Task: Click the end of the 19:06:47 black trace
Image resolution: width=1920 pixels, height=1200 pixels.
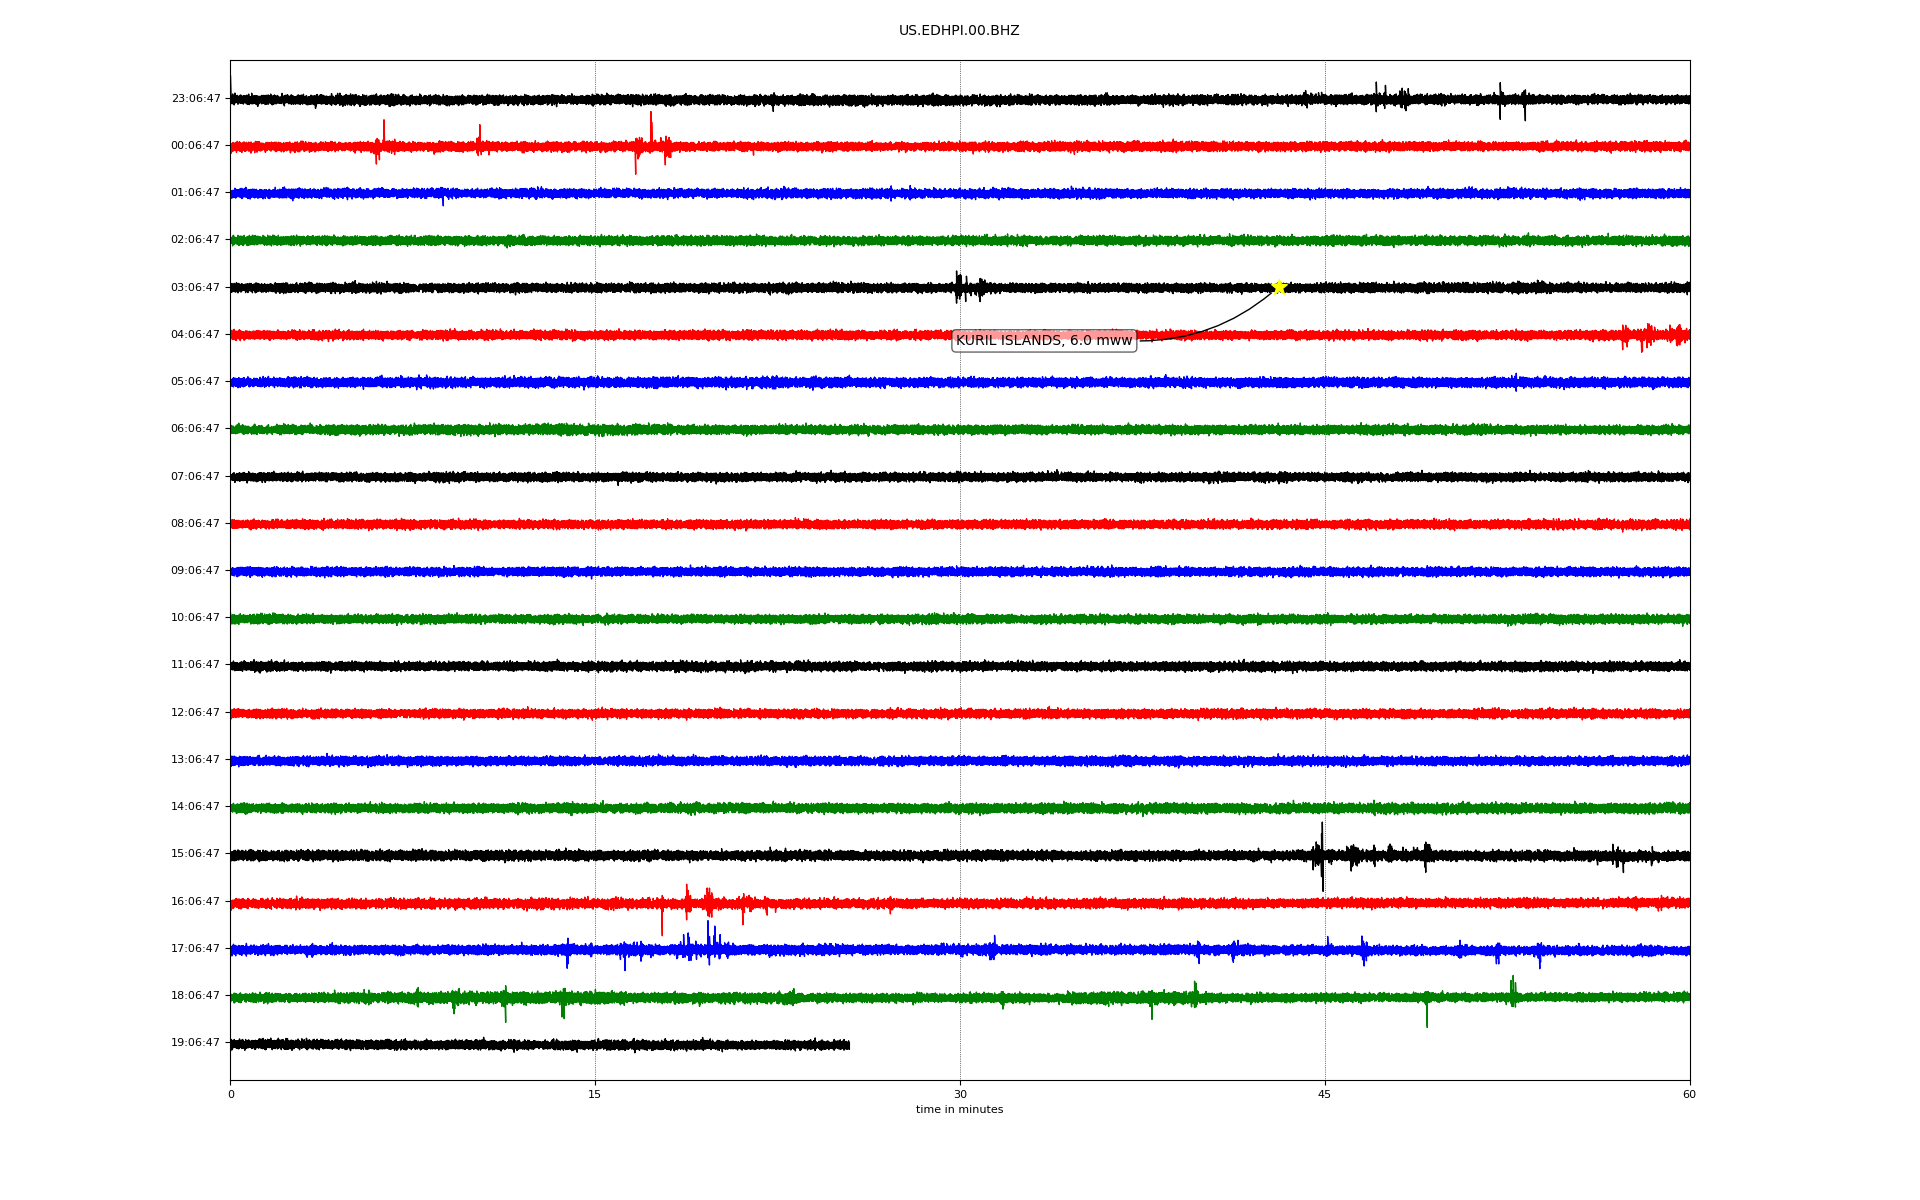Action: tap(848, 1045)
